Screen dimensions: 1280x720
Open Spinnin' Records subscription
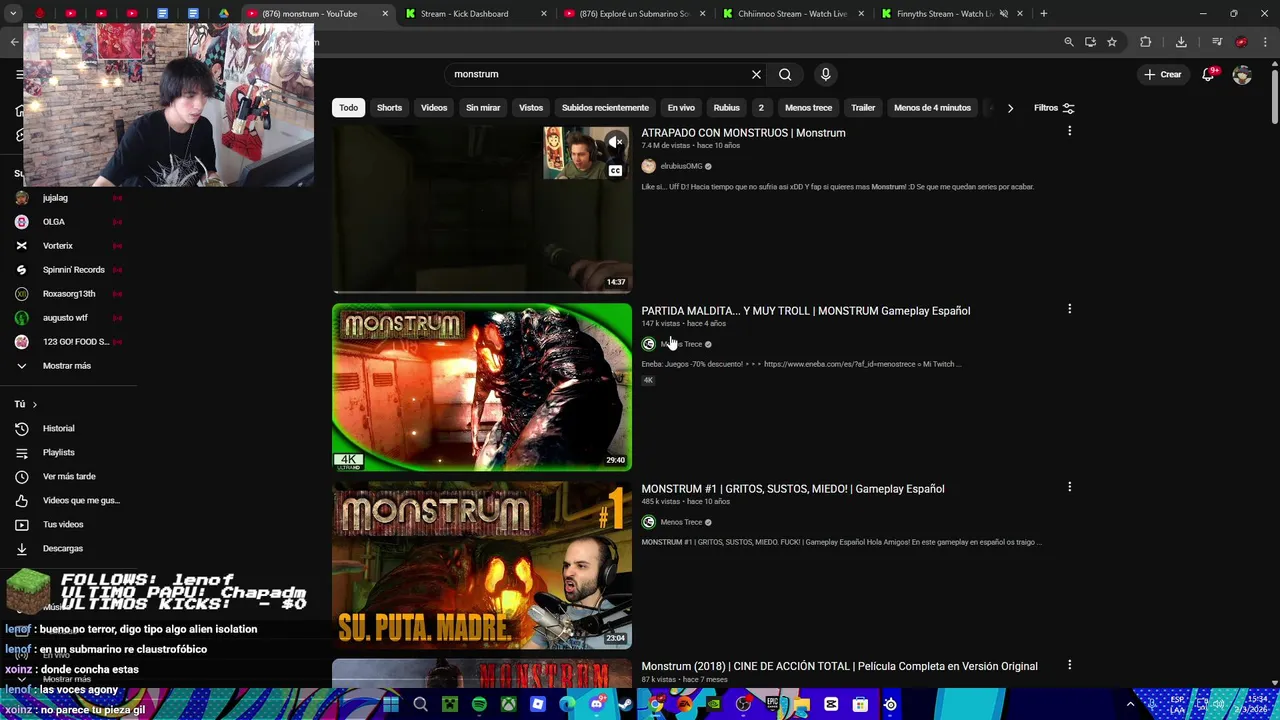click(68, 270)
